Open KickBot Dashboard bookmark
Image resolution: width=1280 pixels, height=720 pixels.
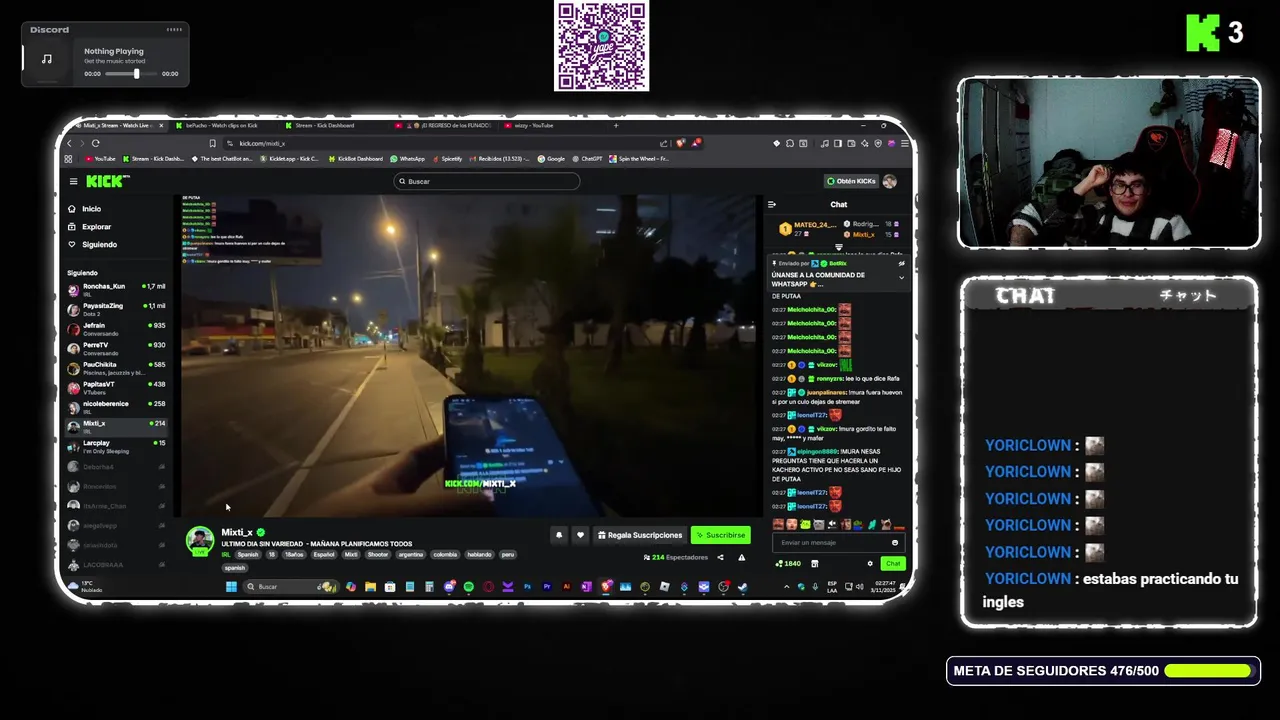(x=355, y=158)
